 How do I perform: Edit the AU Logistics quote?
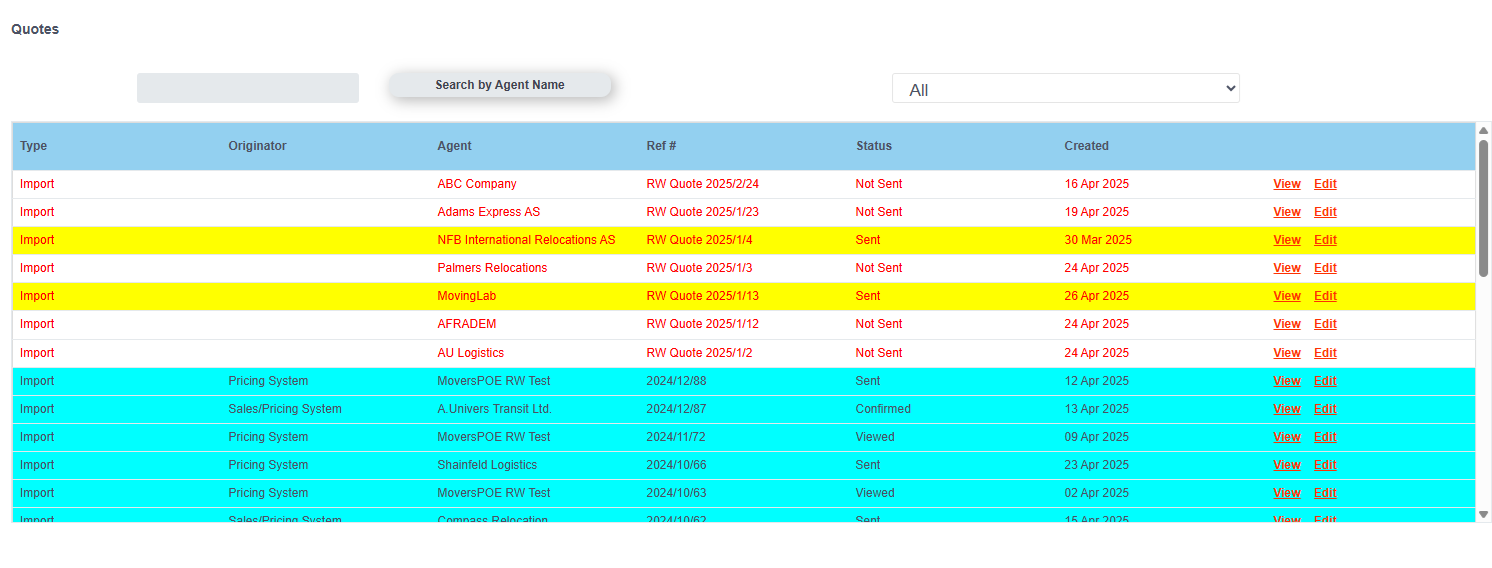1325,353
